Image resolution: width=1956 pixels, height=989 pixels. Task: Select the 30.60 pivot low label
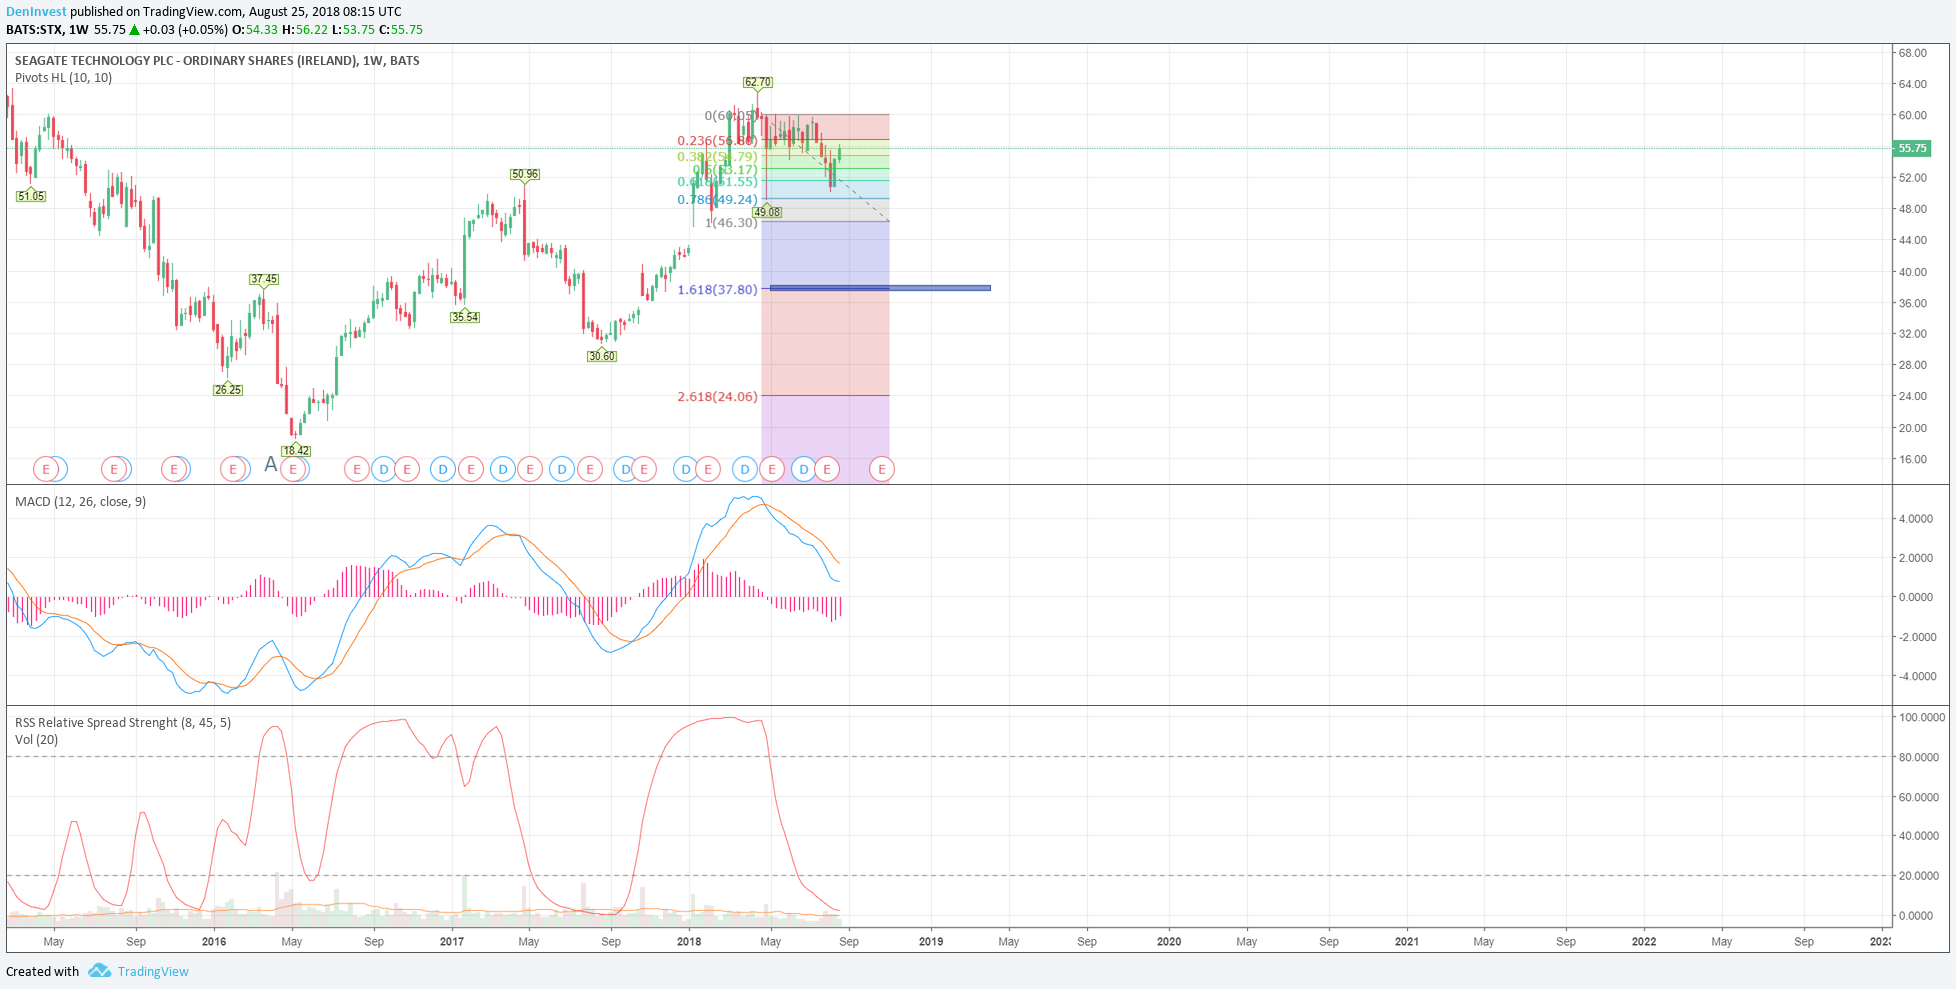[602, 356]
